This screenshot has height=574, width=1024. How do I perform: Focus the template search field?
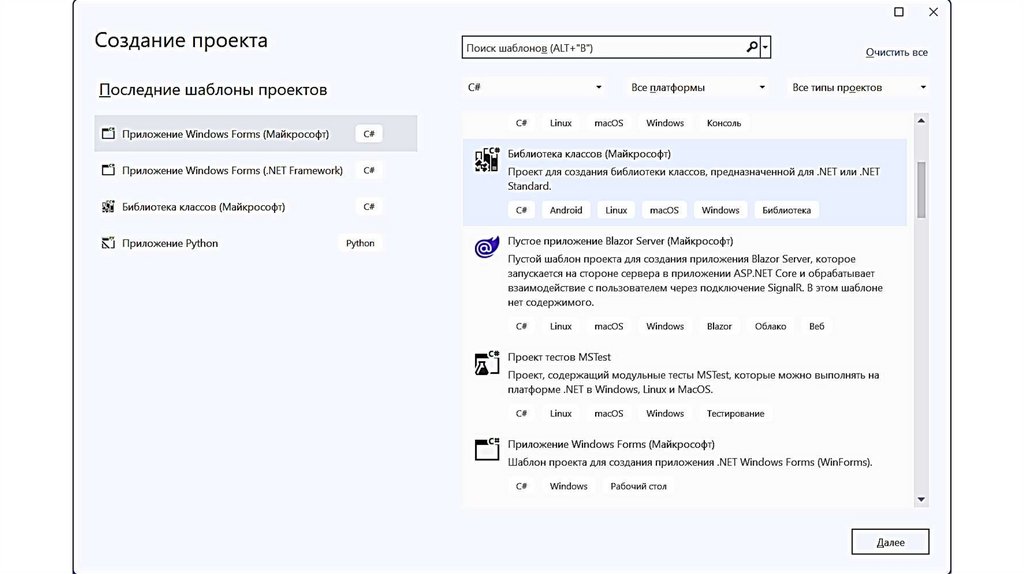(x=604, y=48)
